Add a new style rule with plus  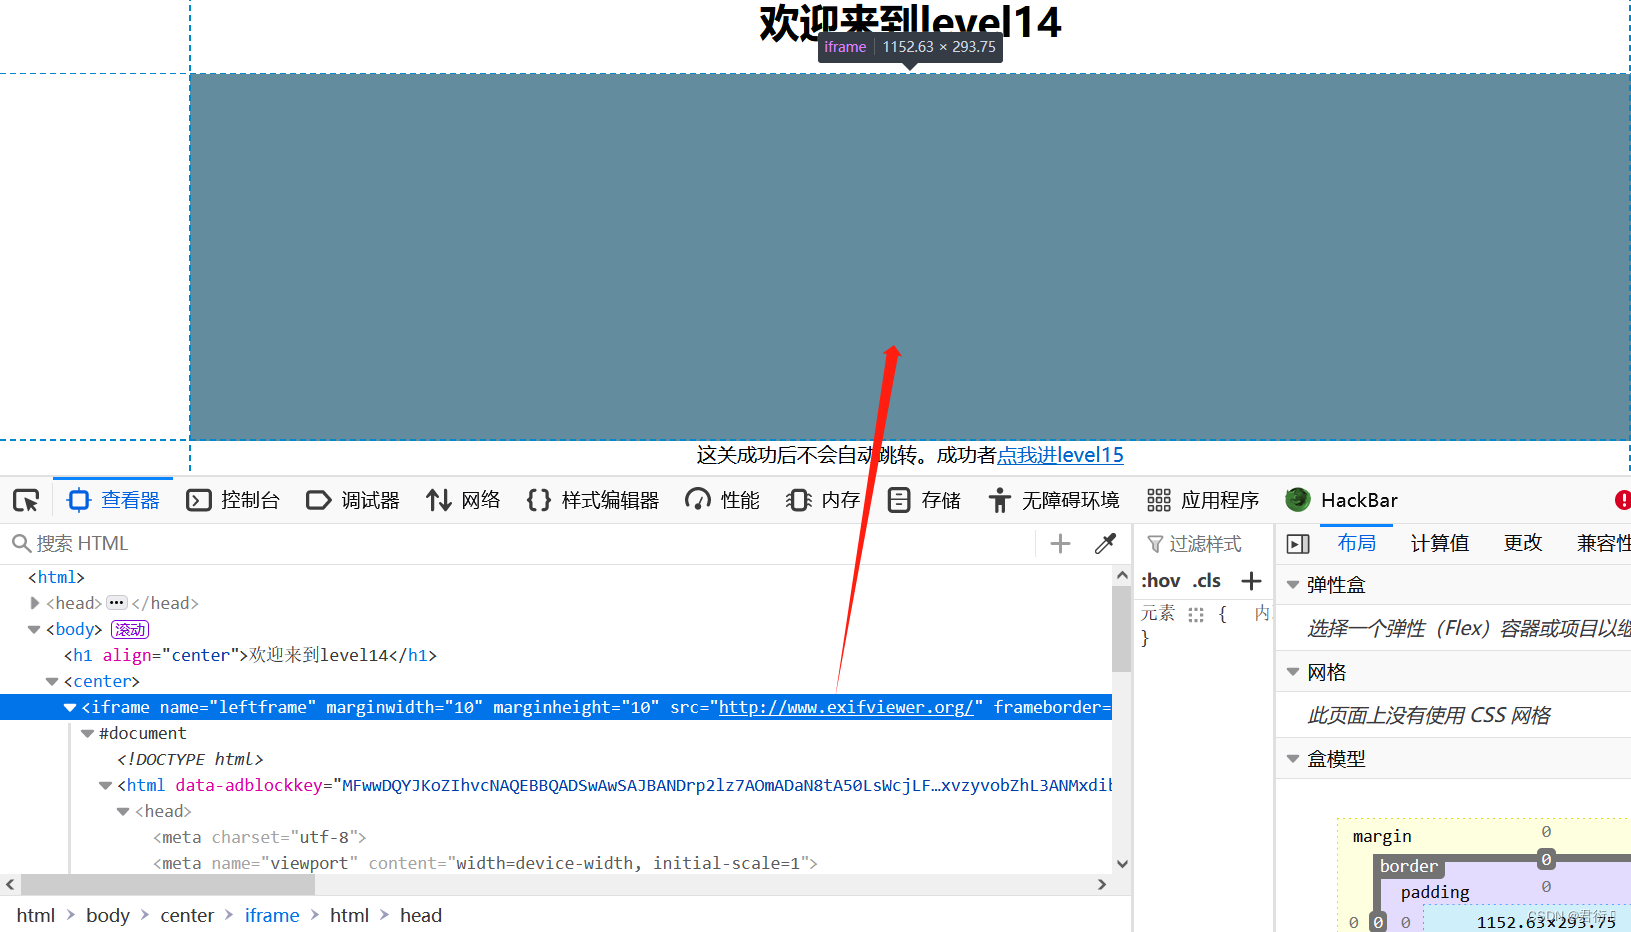tap(1251, 581)
